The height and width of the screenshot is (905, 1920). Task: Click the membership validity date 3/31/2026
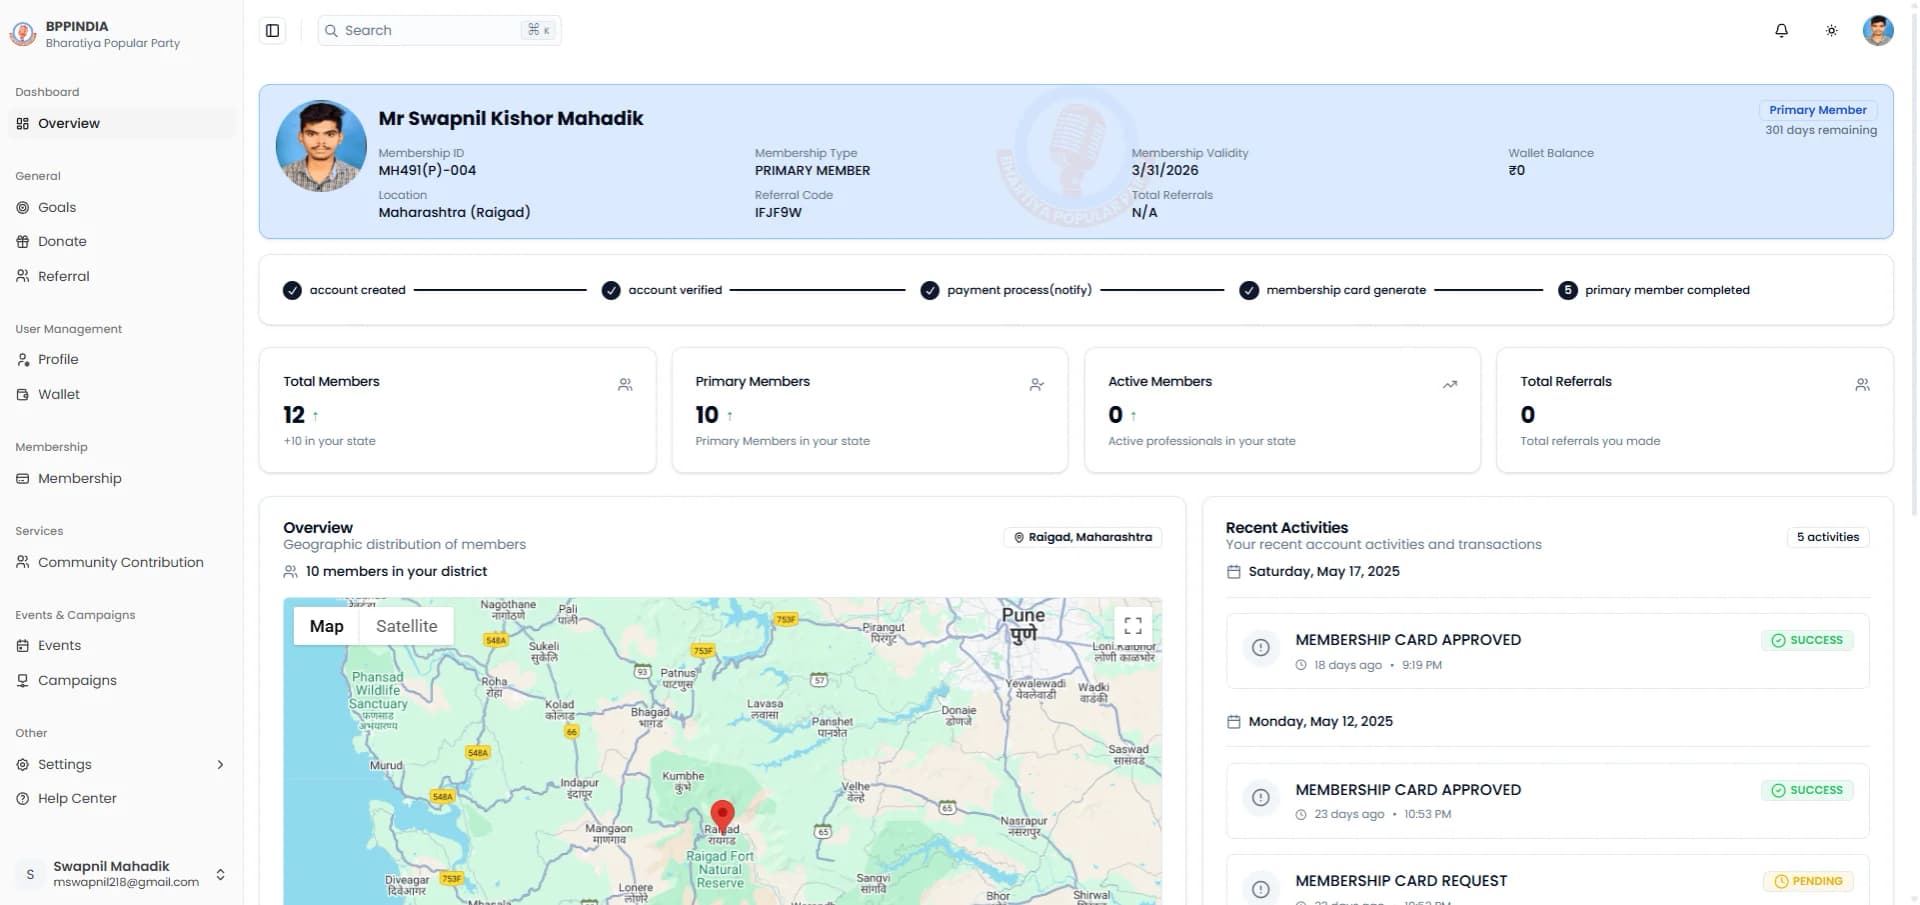[x=1165, y=171]
